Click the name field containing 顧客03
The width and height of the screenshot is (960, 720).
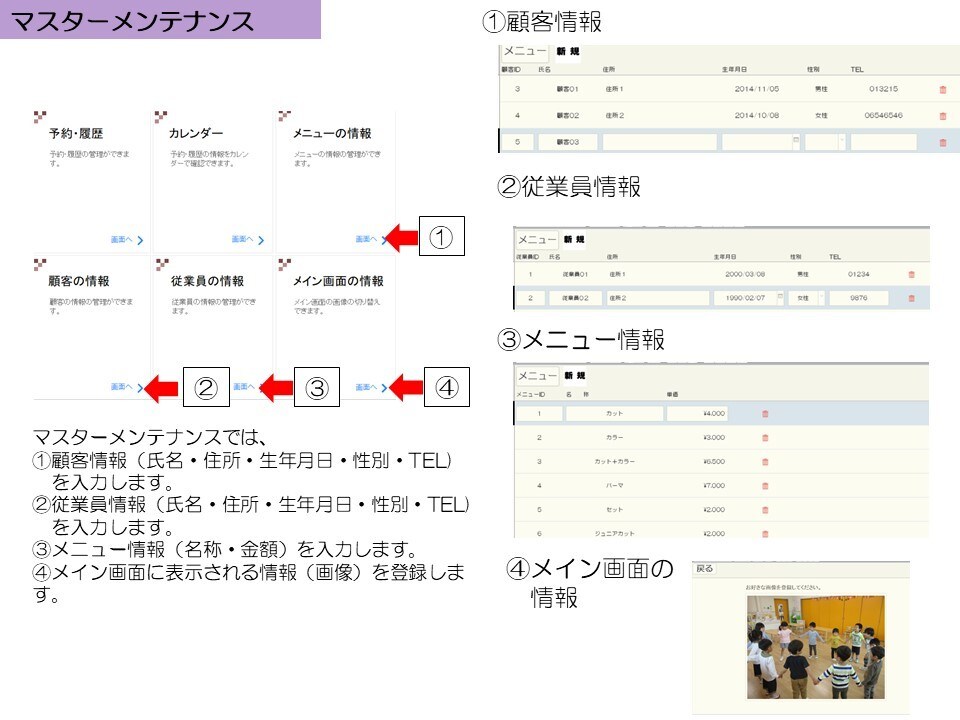point(567,142)
